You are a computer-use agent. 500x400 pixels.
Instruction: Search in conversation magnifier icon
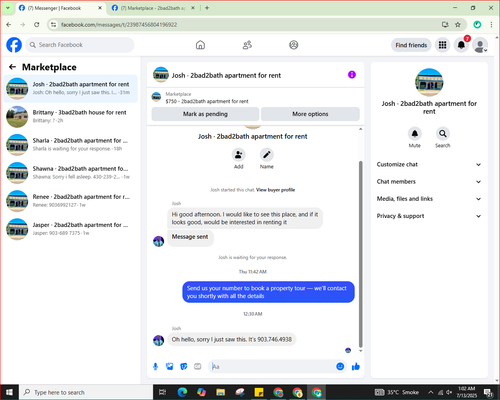pyautogui.click(x=443, y=134)
